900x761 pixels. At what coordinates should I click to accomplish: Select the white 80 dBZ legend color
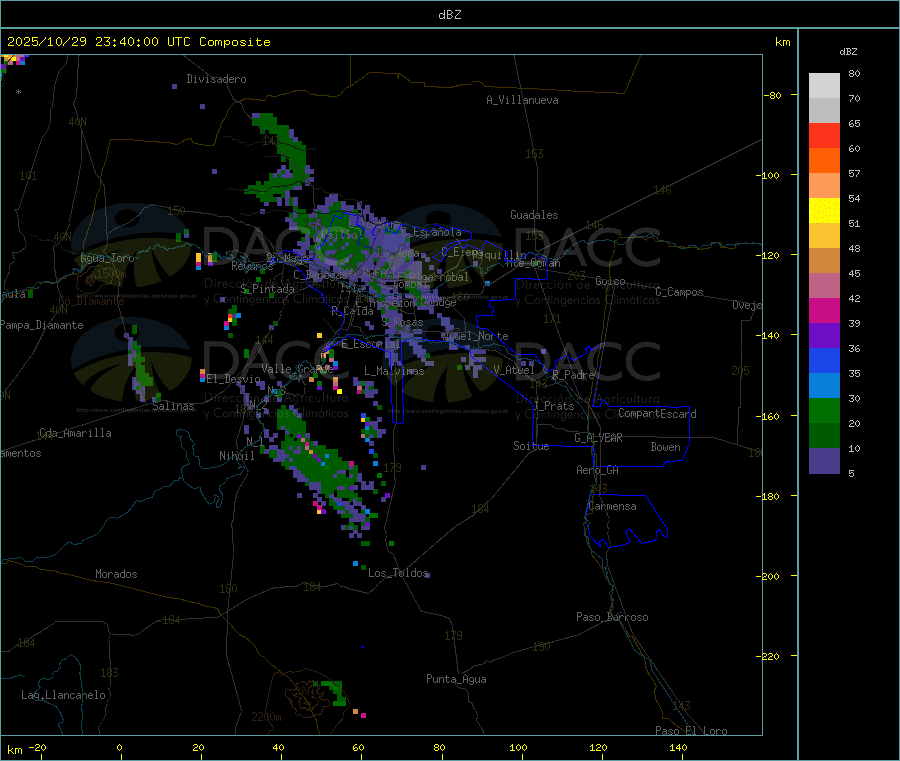point(824,86)
